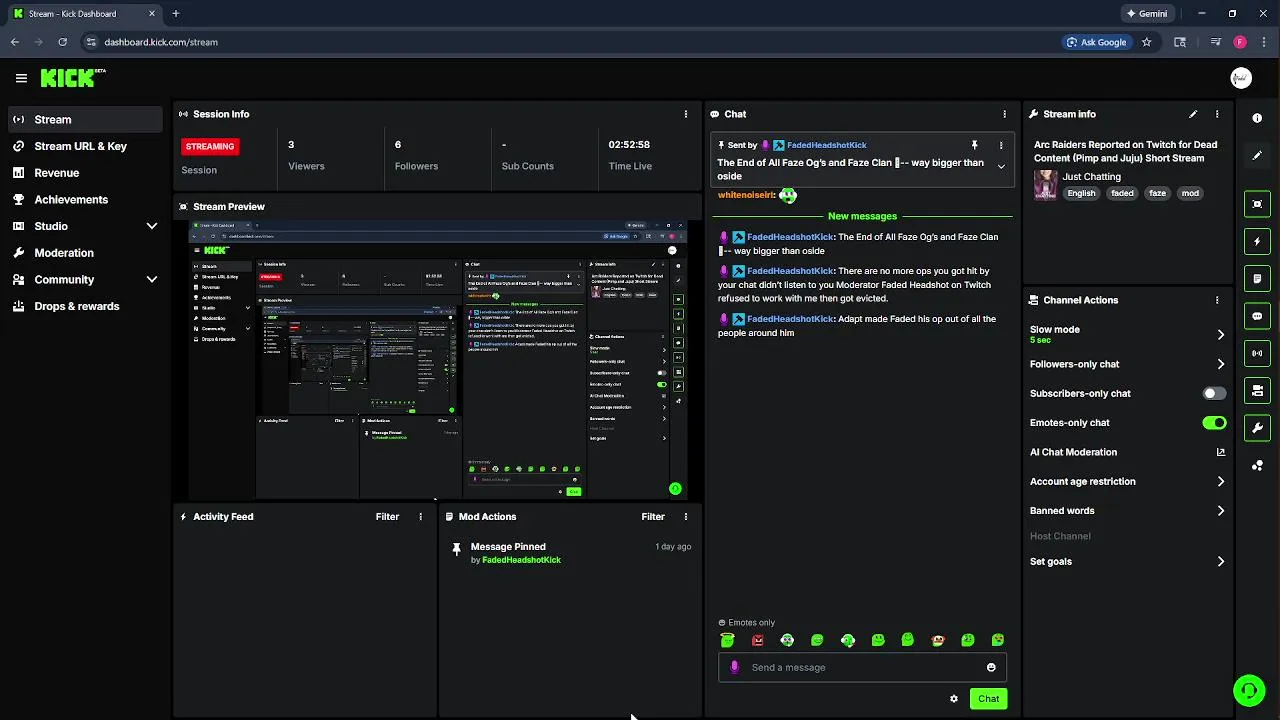Viewport: 1280px width, 720px height.
Task: Unpin the pinned chat message
Action: click(974, 145)
